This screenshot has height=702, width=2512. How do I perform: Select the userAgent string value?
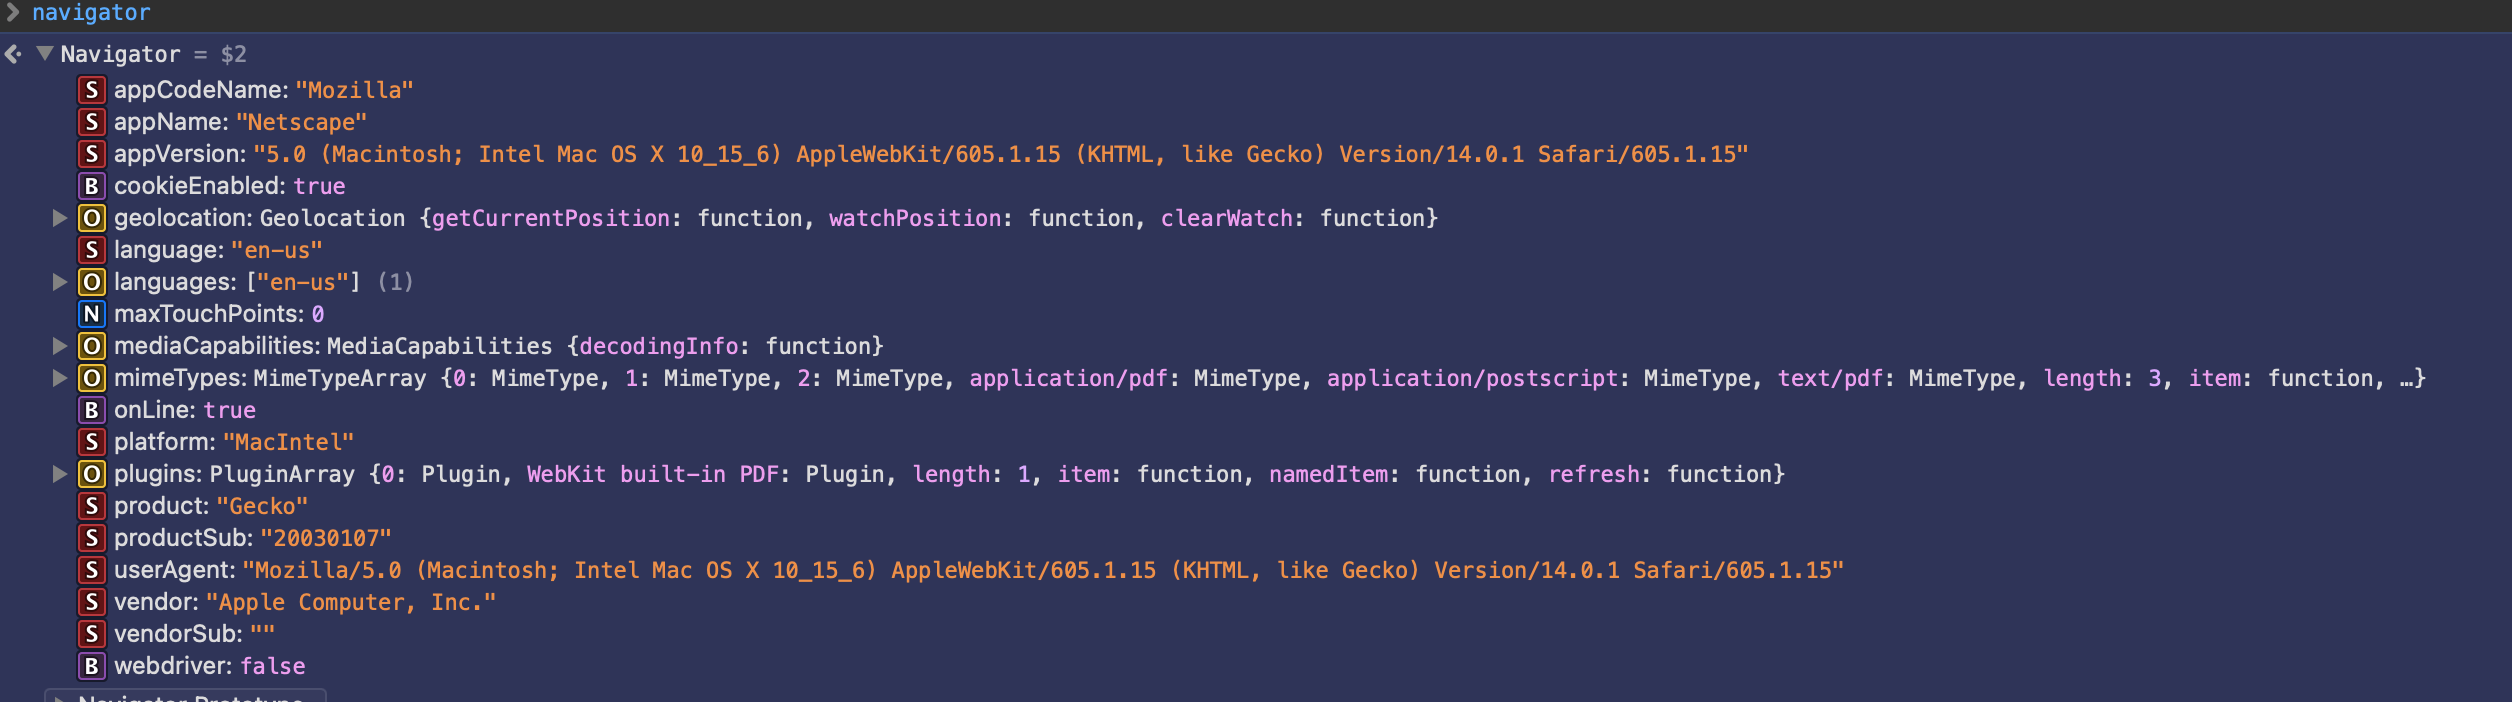[x=1040, y=570]
